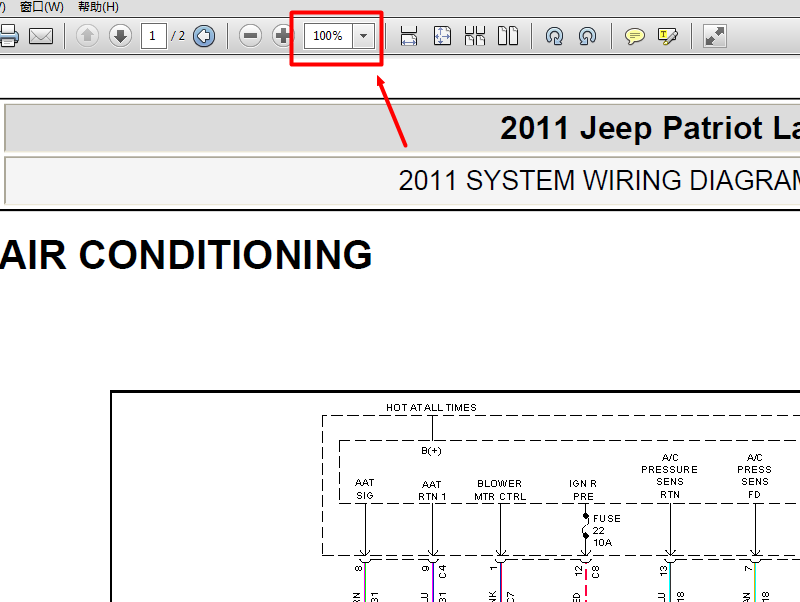Select the Highlight Text tool
Viewport: 800px width, 602px height.
tap(668, 36)
